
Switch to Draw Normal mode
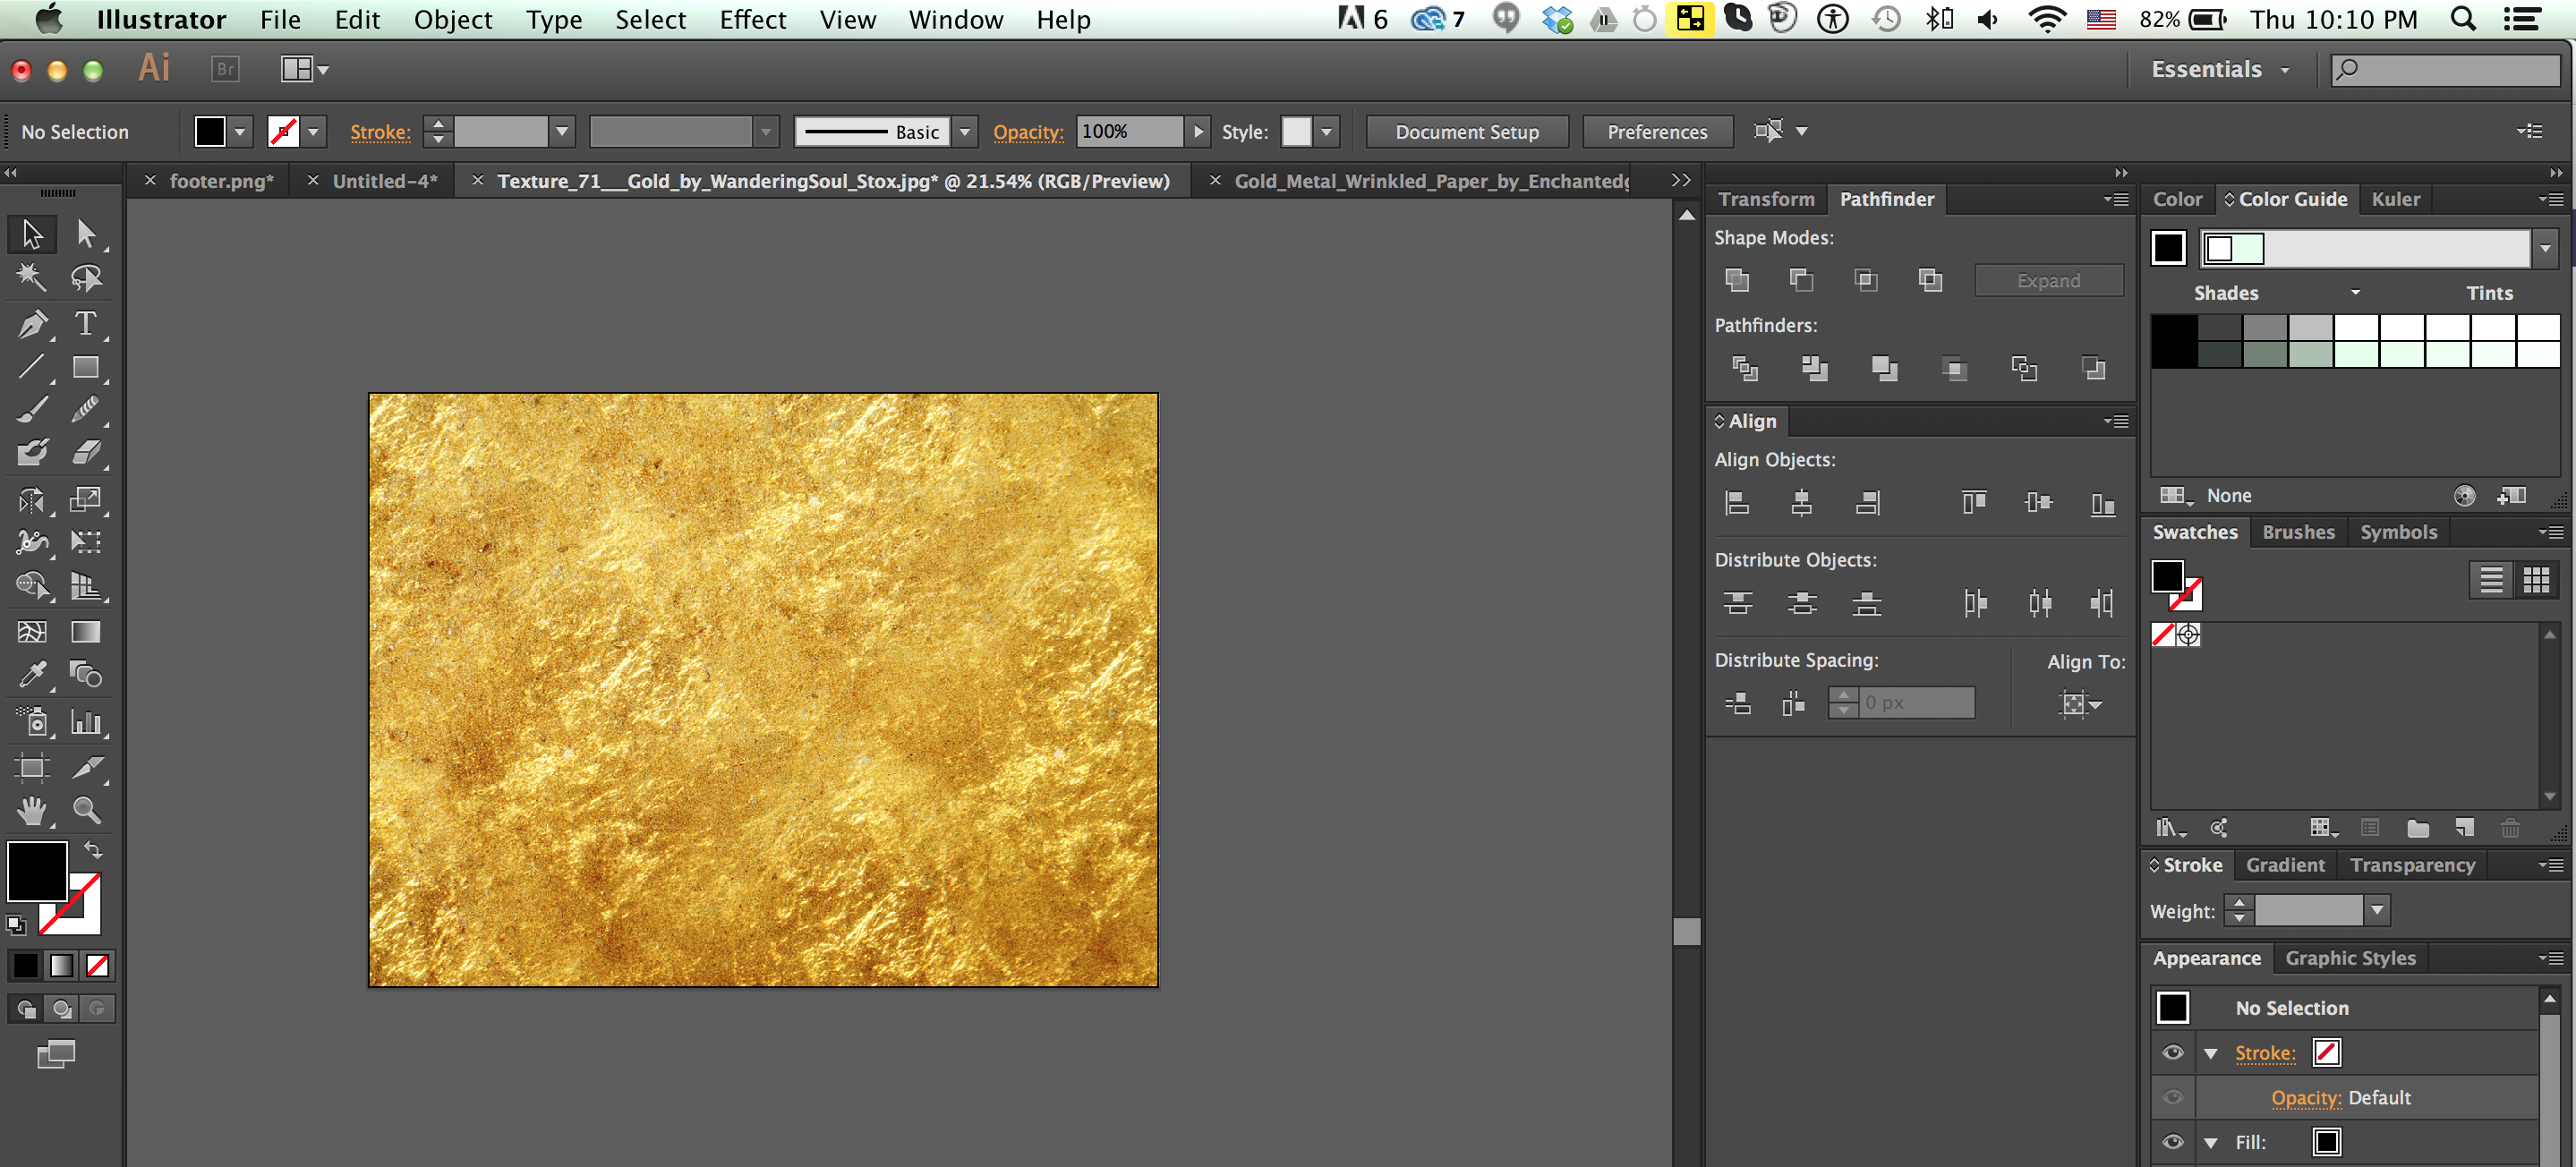(26, 1009)
